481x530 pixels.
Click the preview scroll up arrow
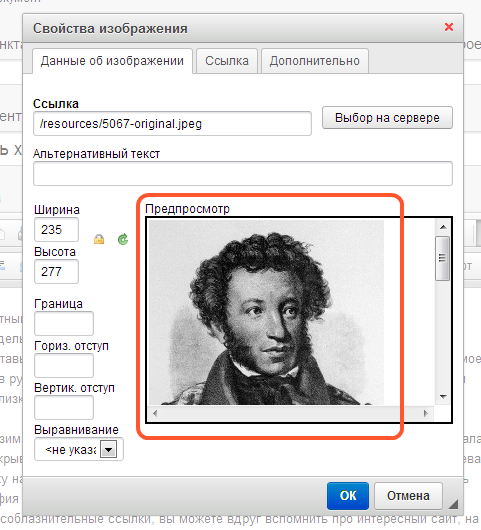(x=443, y=227)
